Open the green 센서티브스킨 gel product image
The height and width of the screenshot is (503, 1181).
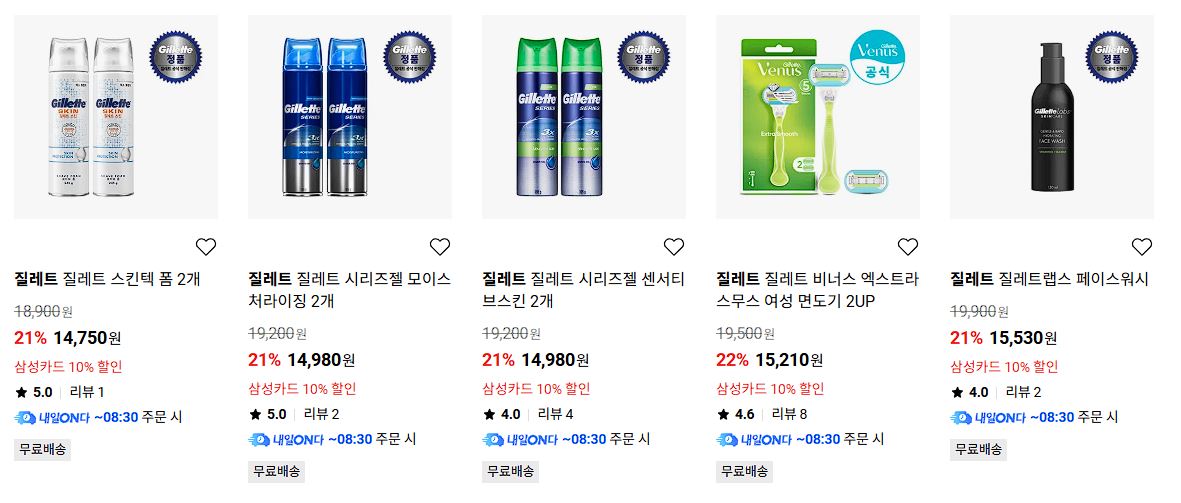point(584,117)
